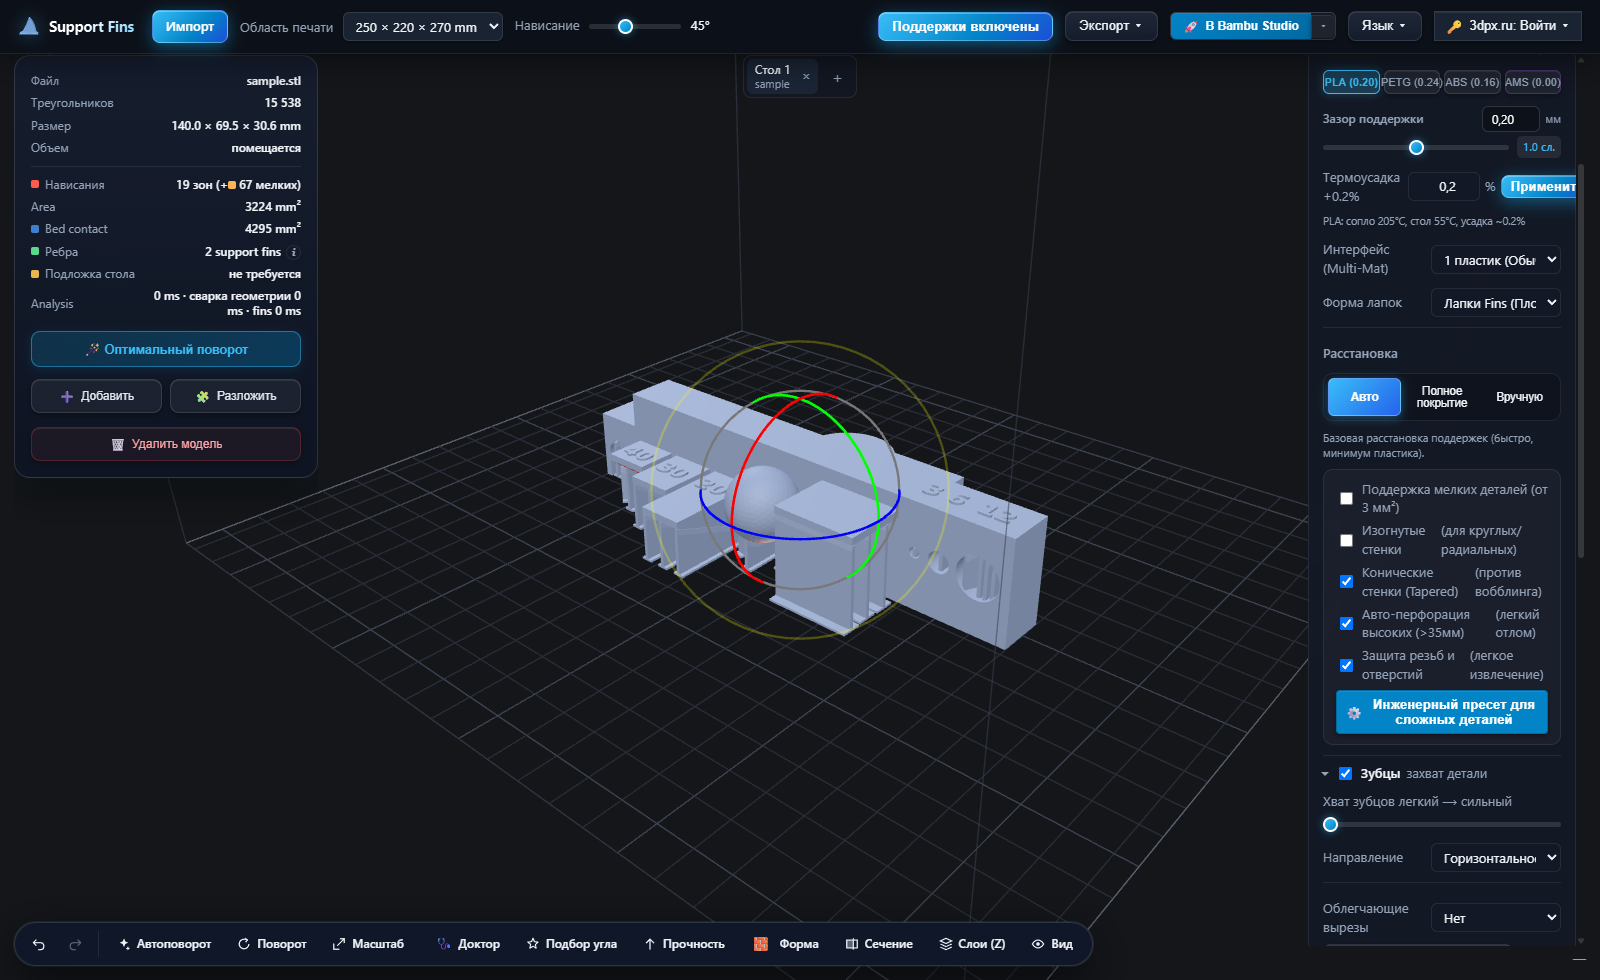Open the Слои (Z) layers view
Screen dimensions: 1600x980
(972, 944)
